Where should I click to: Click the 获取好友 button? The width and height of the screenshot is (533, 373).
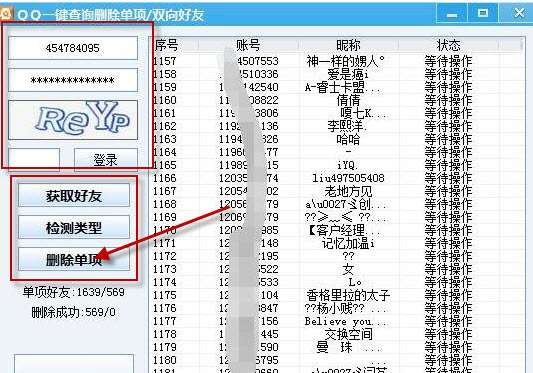[74, 195]
